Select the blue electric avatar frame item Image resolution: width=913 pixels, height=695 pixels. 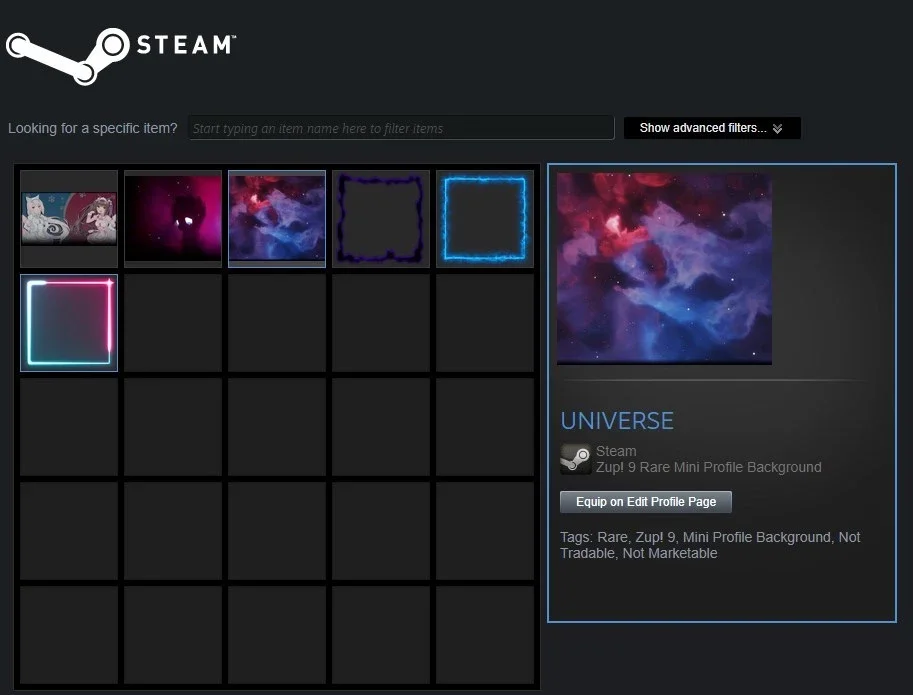484,219
